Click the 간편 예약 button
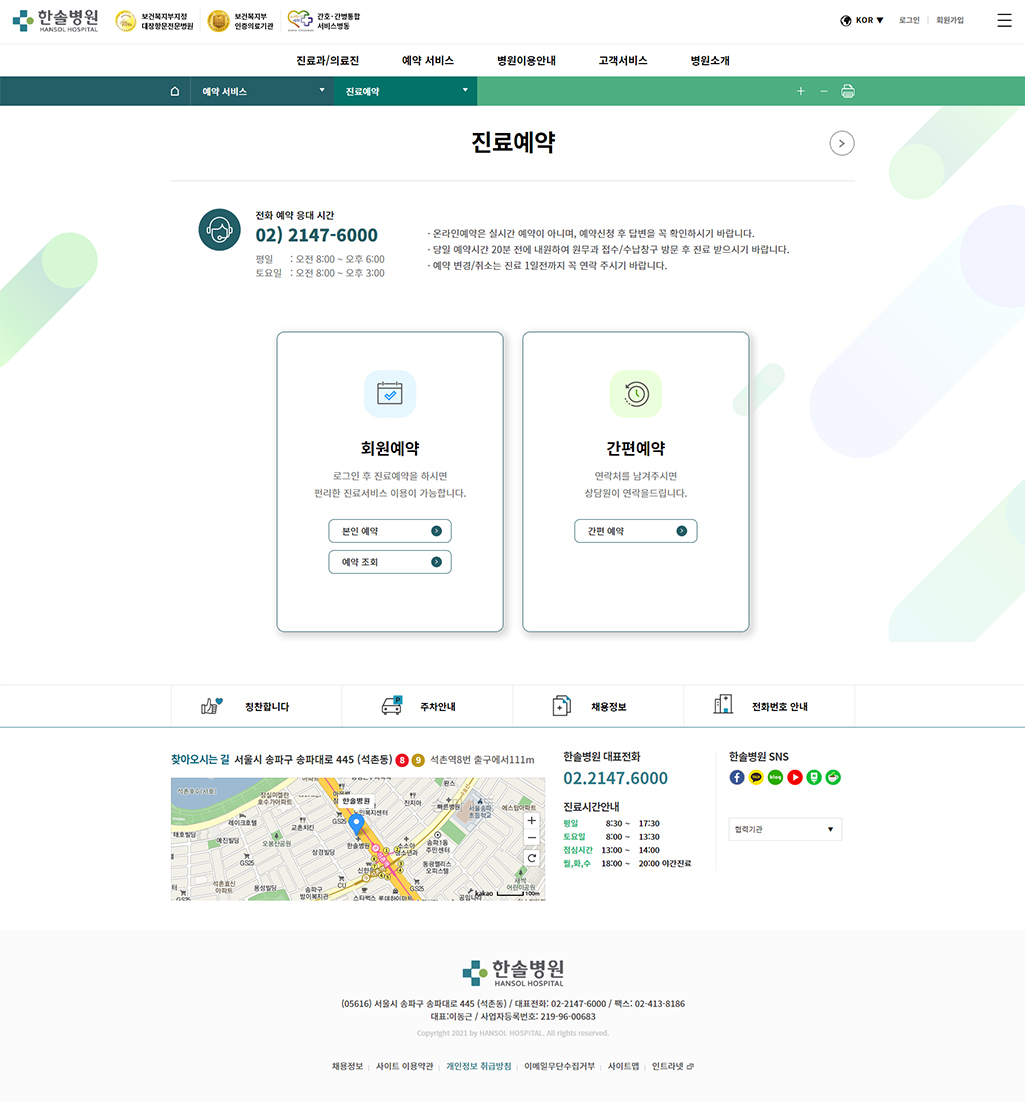 [635, 531]
